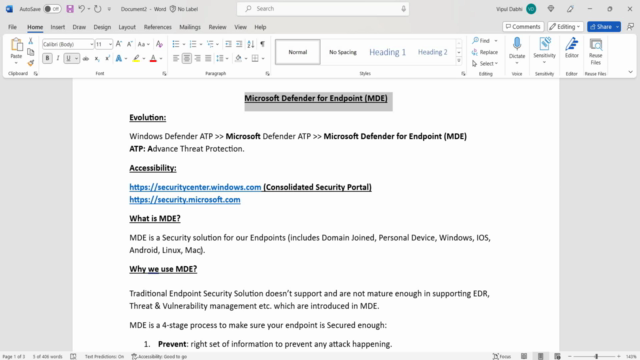Apply text highlight color

pos(136,59)
